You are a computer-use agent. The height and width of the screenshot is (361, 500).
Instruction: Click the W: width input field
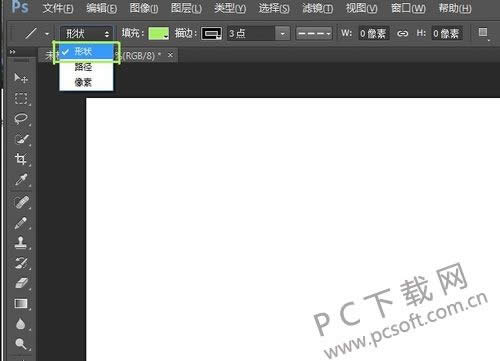(374, 34)
